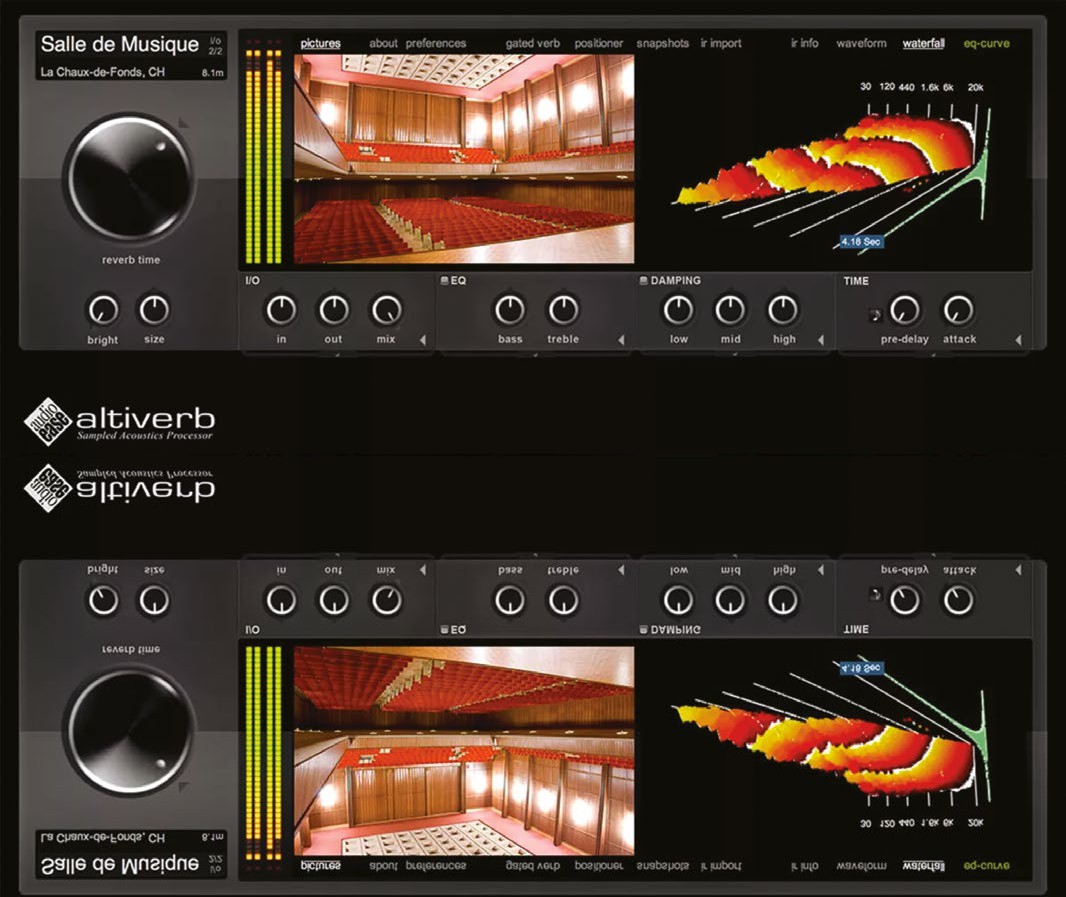Toggle the EQ section on/off in the upright panel
Viewport: 1066px width, 897px height.
445,280
